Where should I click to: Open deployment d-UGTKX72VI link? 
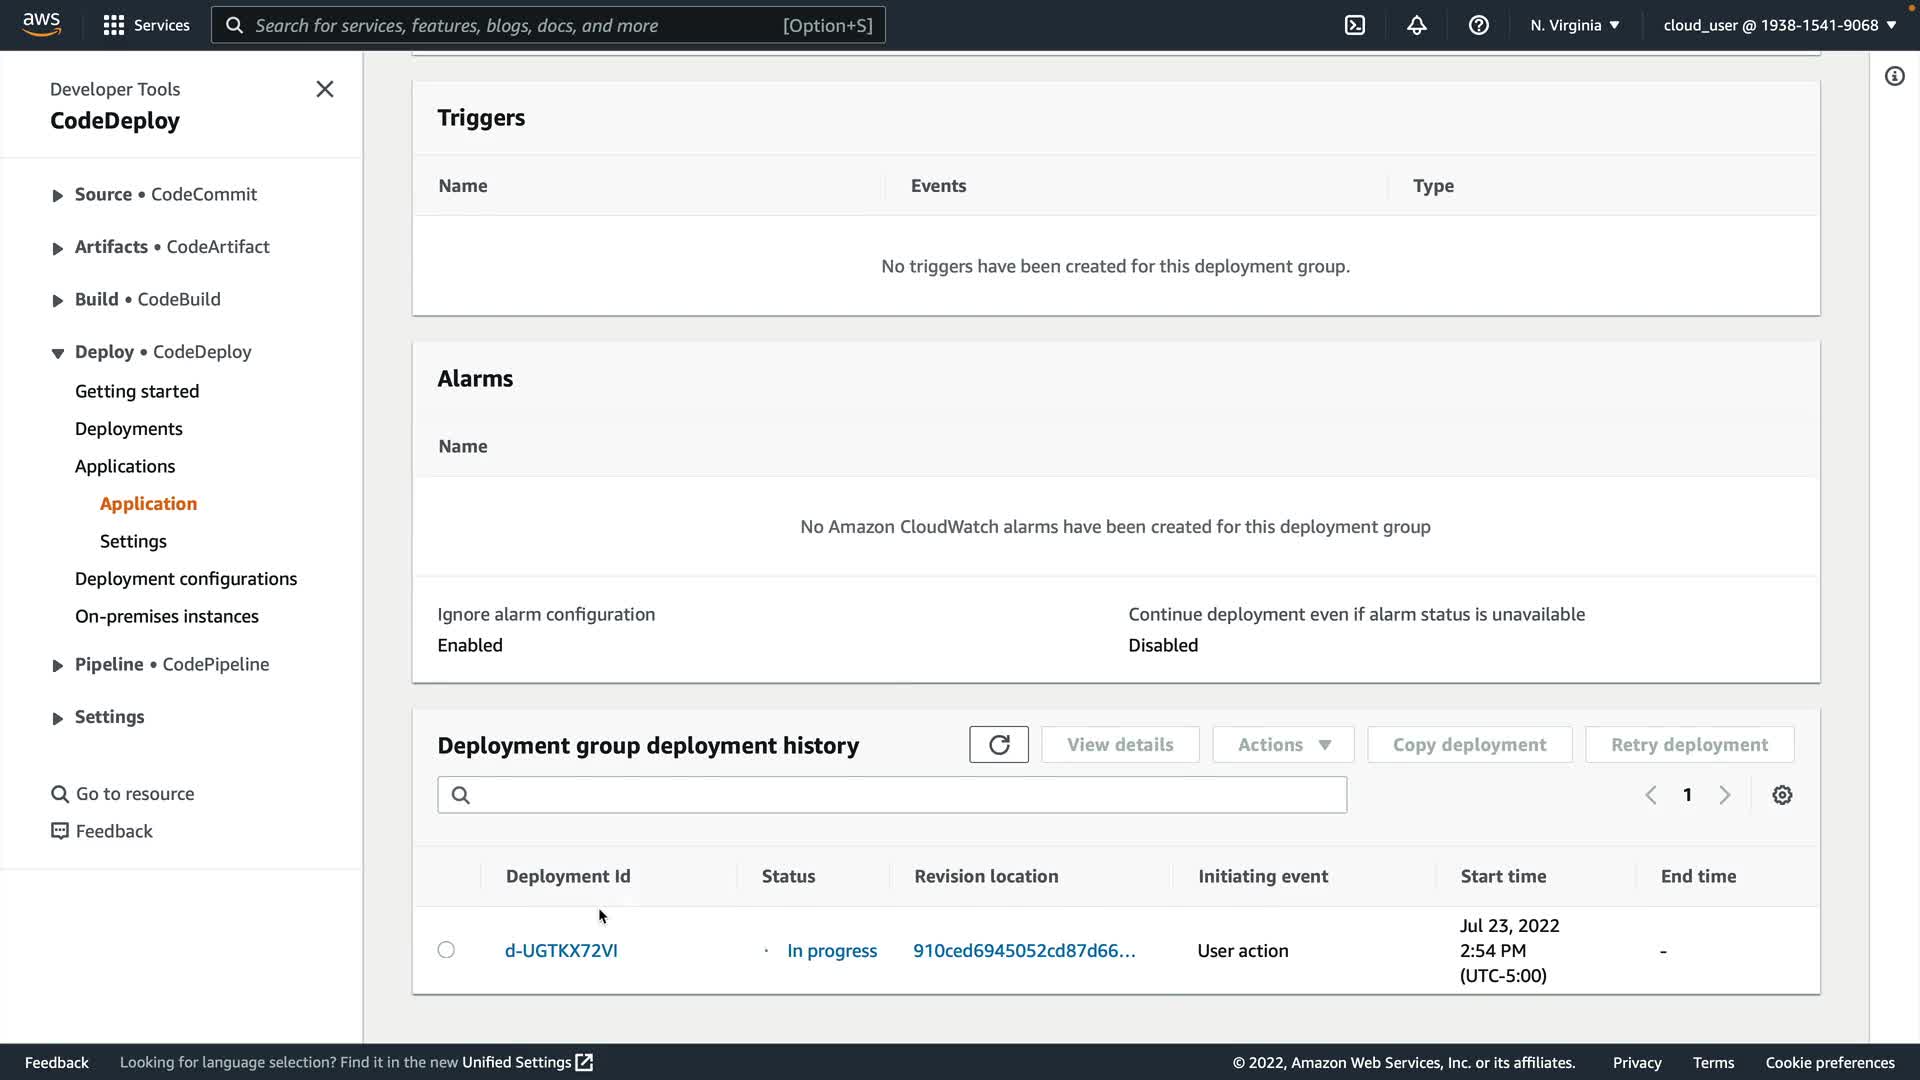[x=561, y=951]
